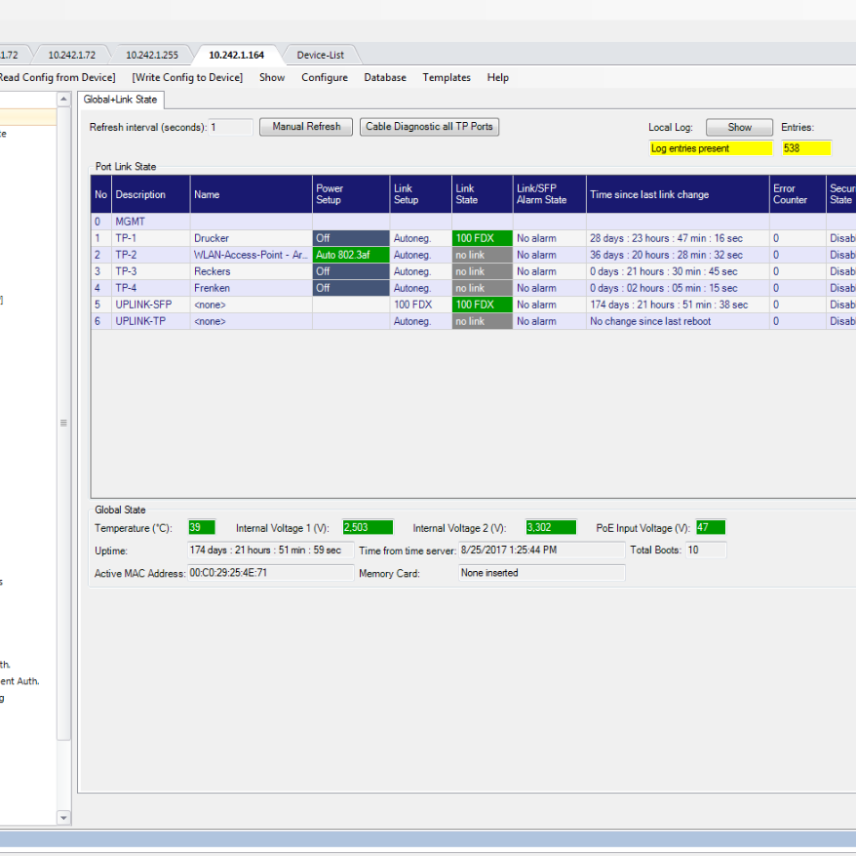Select the MGMT row

click(x=473, y=222)
